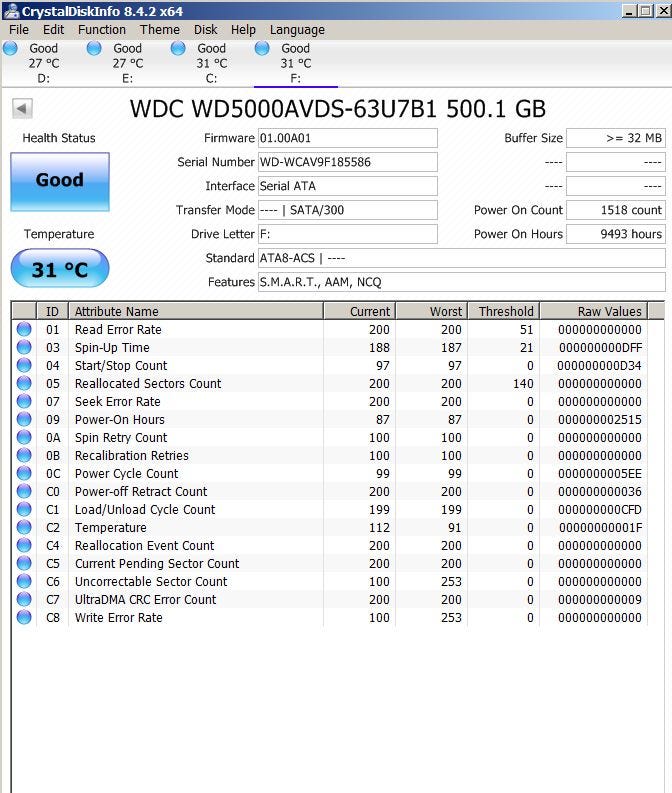The width and height of the screenshot is (672, 793).
Task: Click status orb for Reallocation Event Count
Action: click(24, 545)
